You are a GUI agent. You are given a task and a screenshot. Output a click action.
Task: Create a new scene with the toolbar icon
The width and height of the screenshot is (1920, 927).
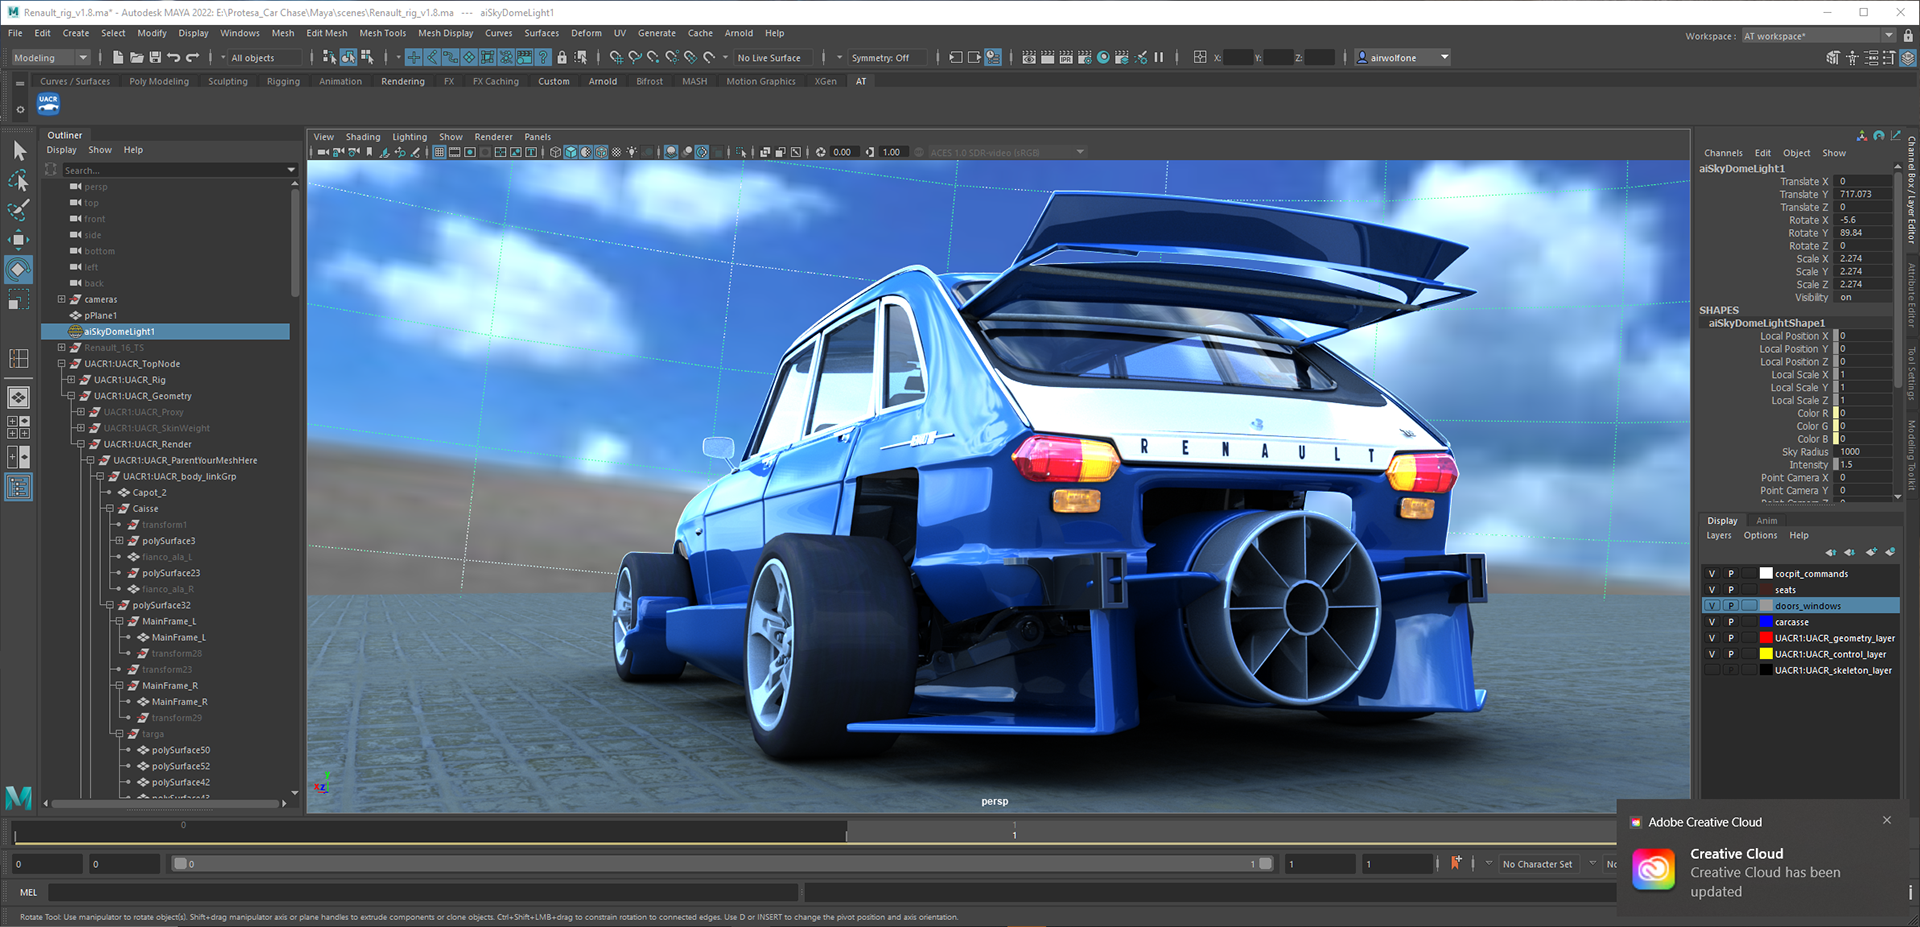pyautogui.click(x=118, y=58)
